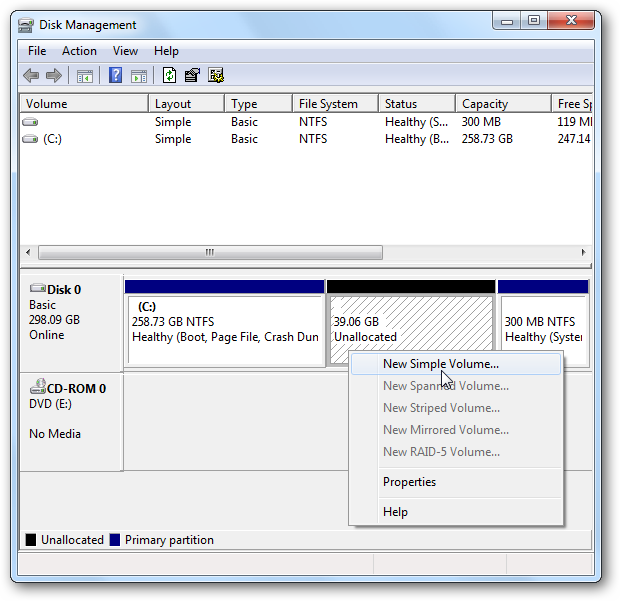Click the Disk 0 drive icon
The width and height of the screenshot is (620, 601).
pos(38,288)
